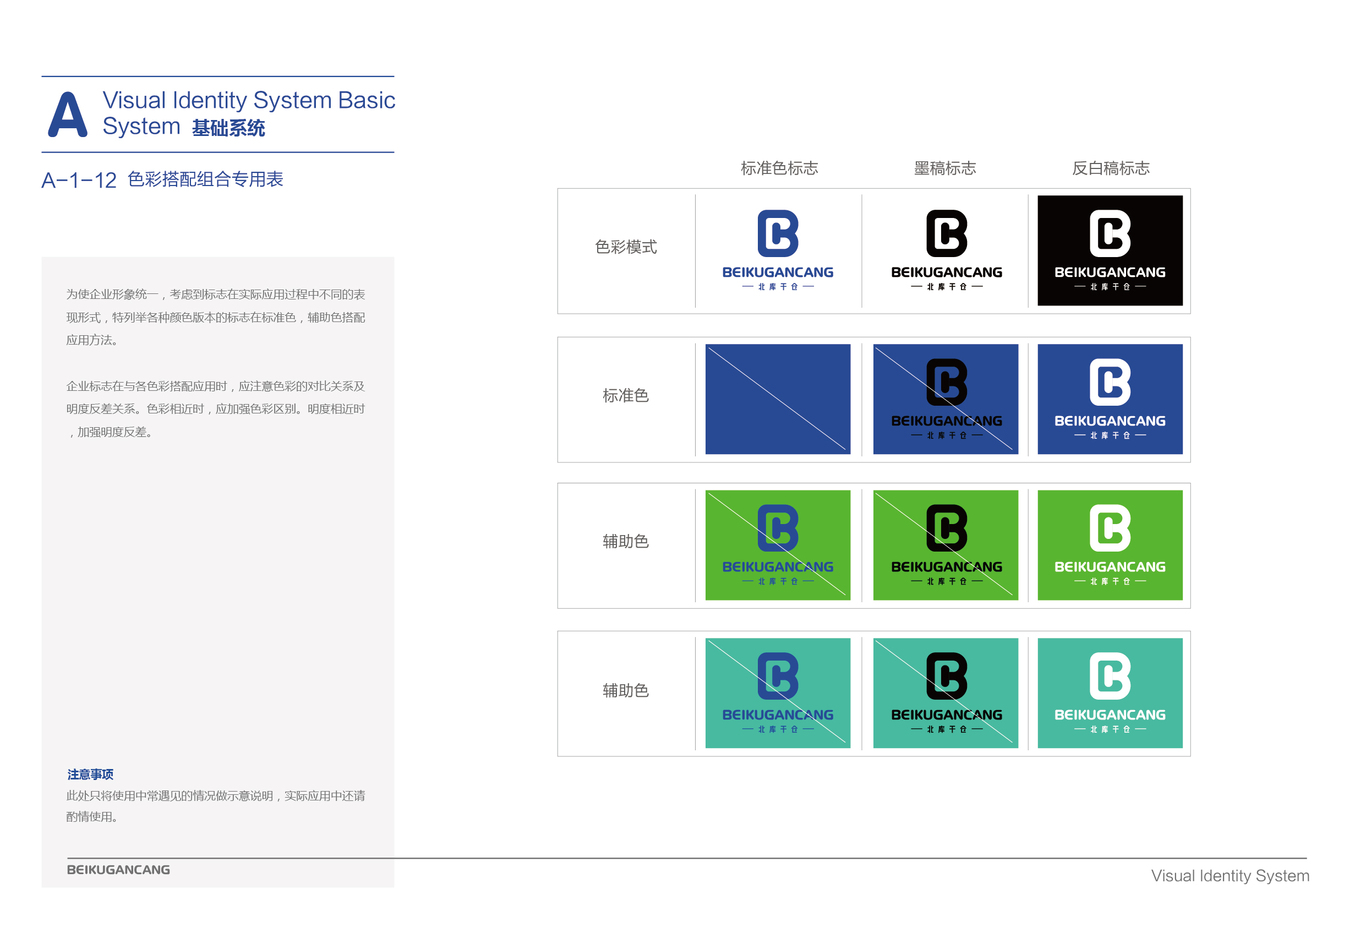Screen dimensions: 1366x927
Task: Select the white logo on blue background
Action: [1110, 399]
